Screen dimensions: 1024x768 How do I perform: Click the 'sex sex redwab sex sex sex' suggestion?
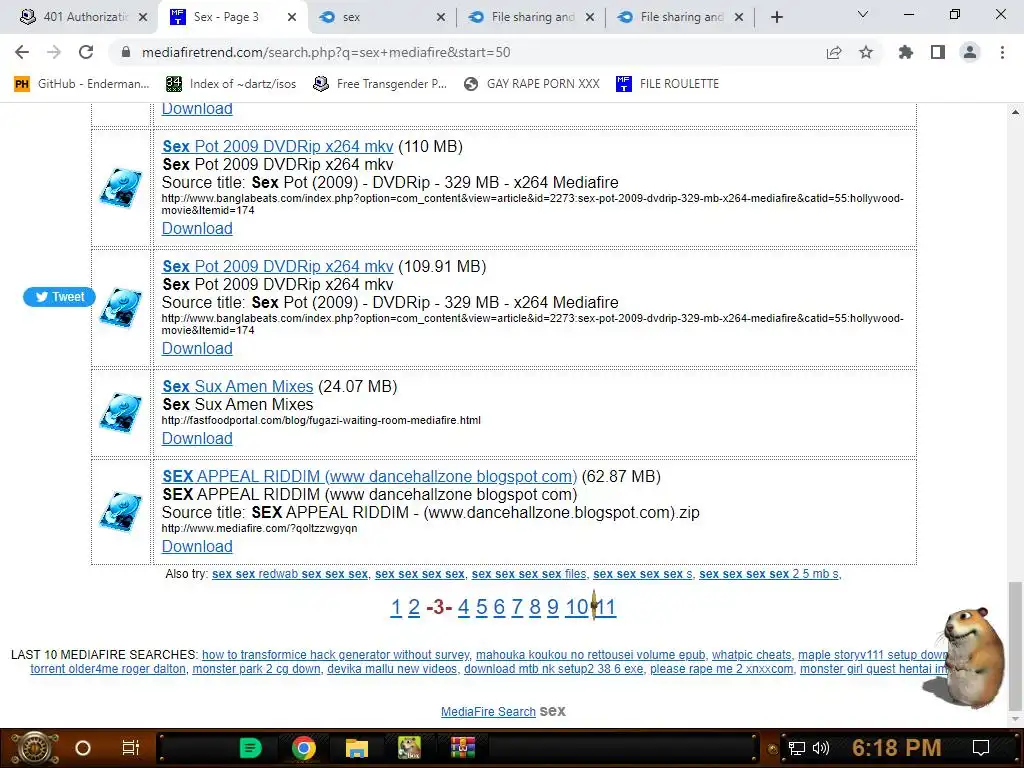coord(290,574)
